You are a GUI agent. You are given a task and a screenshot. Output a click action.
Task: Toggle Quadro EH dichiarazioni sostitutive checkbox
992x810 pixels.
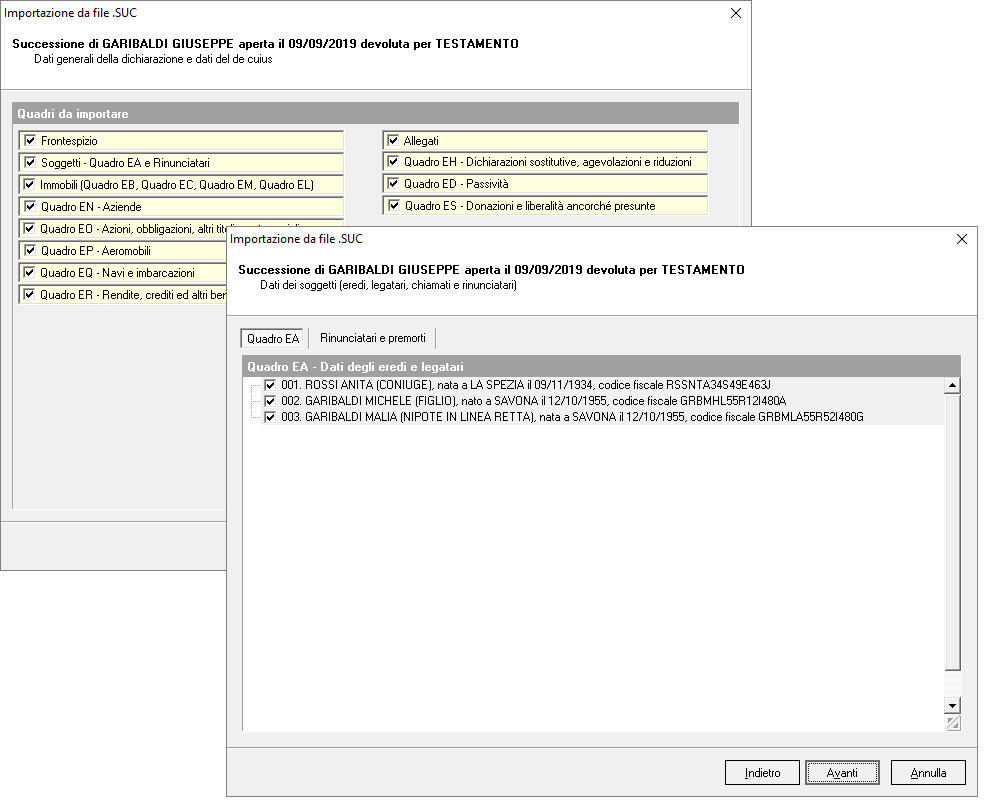point(393,162)
